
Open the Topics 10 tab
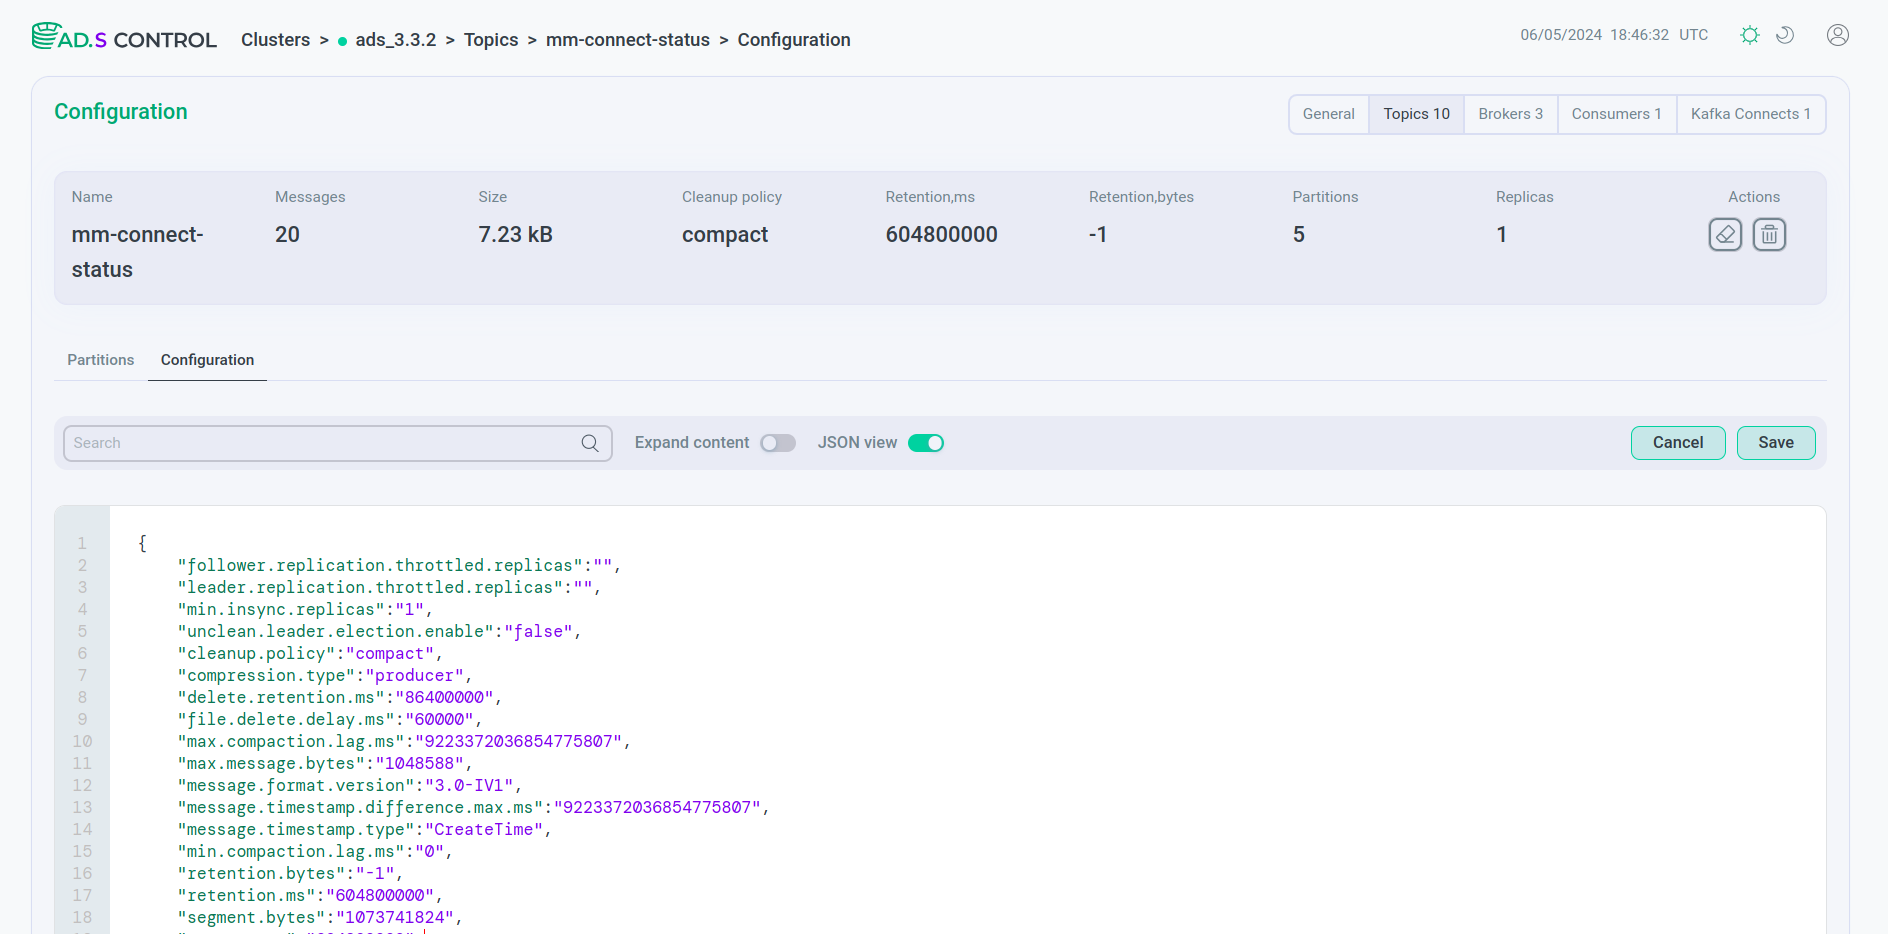1416,114
